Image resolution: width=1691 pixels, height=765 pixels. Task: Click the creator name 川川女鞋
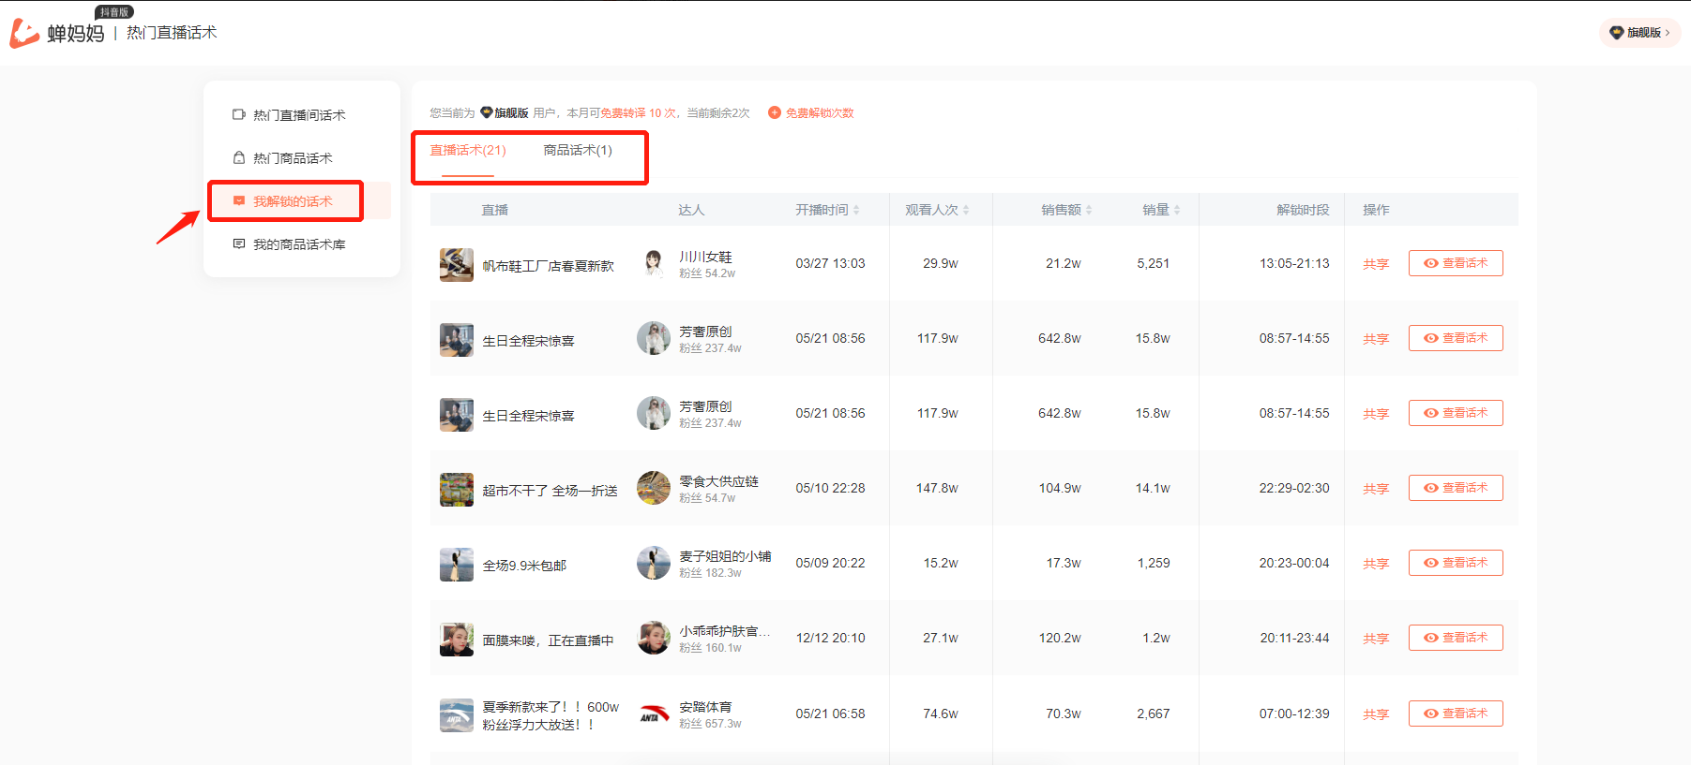706,257
